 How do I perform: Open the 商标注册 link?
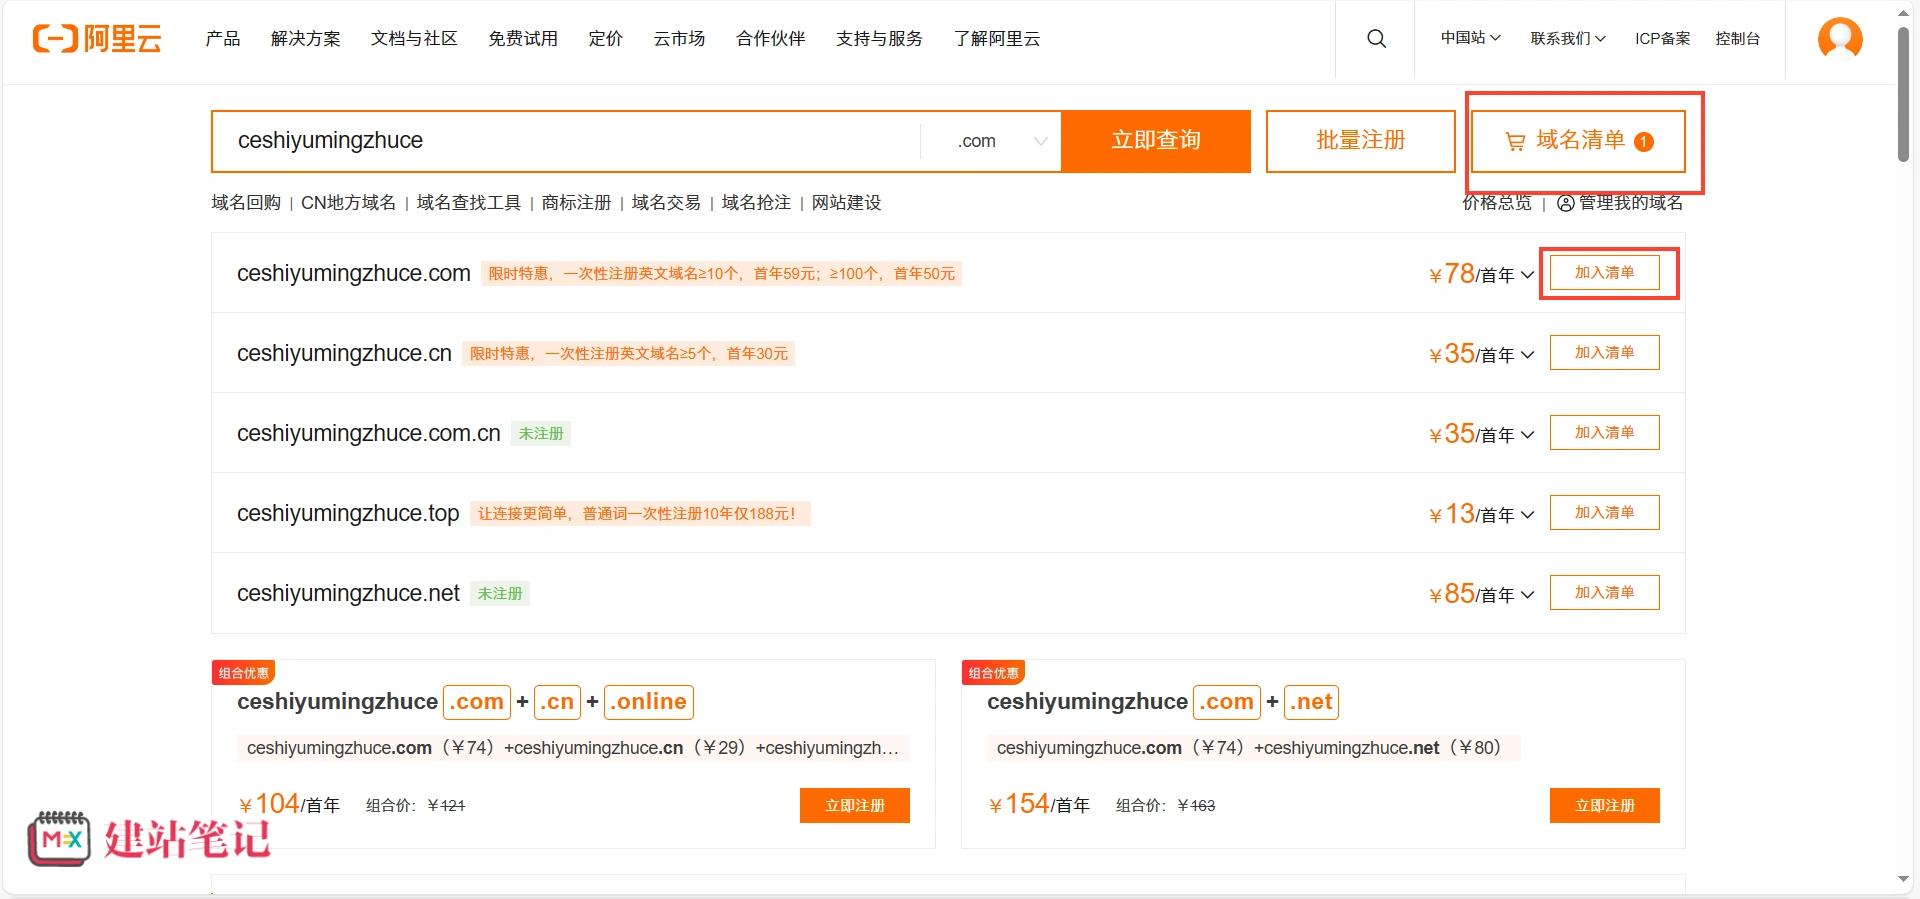576,203
